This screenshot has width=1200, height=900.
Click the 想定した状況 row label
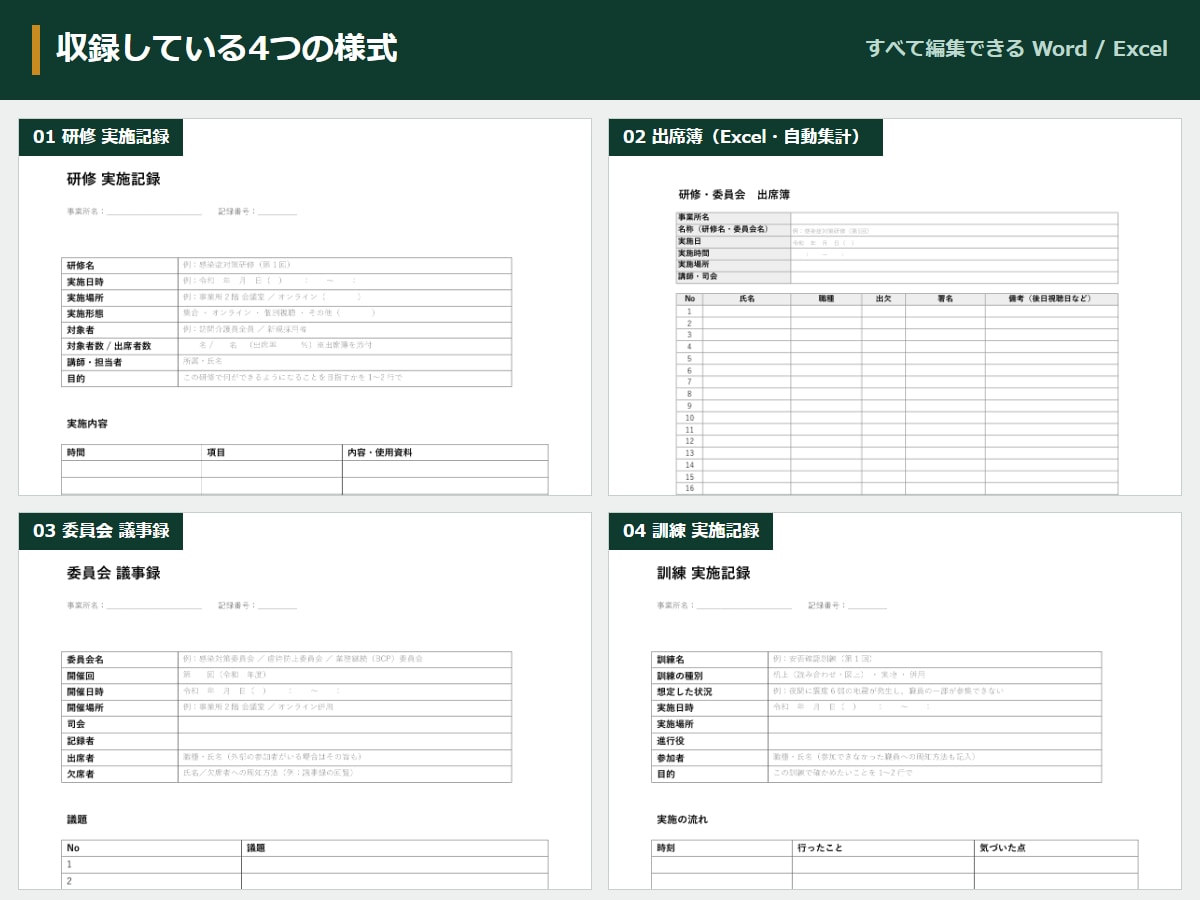coord(685,692)
